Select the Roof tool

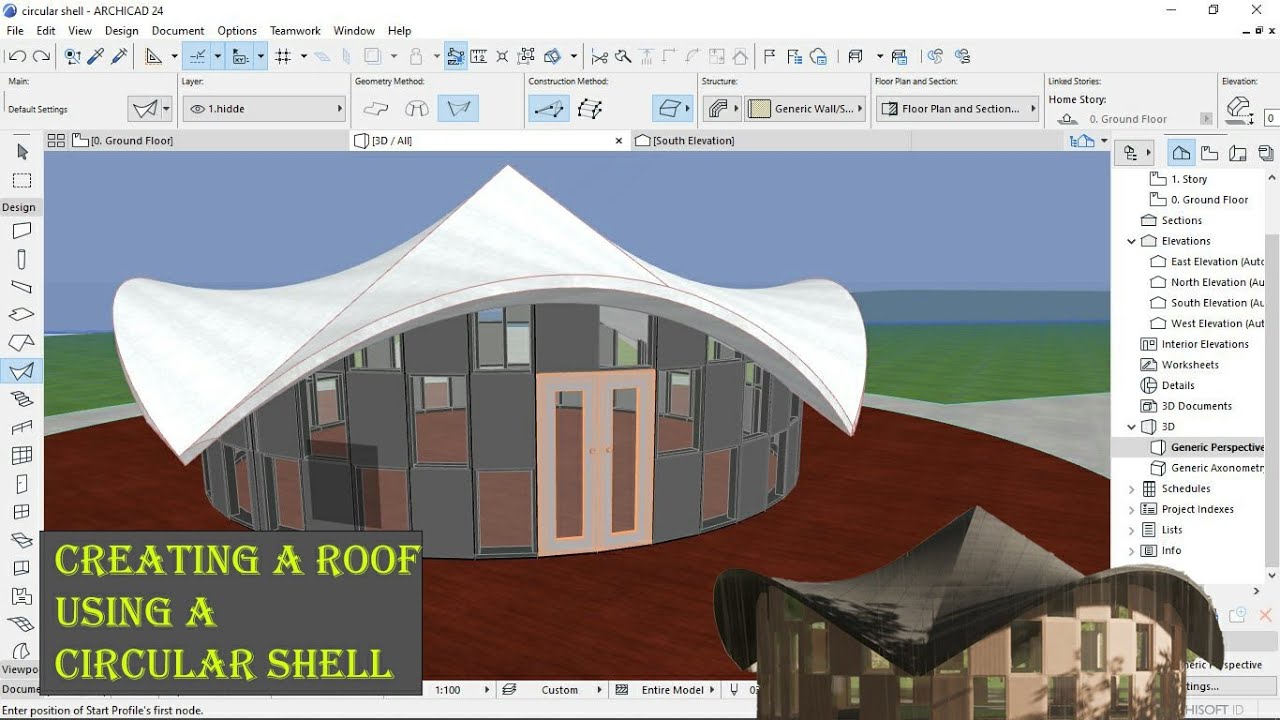point(22,343)
